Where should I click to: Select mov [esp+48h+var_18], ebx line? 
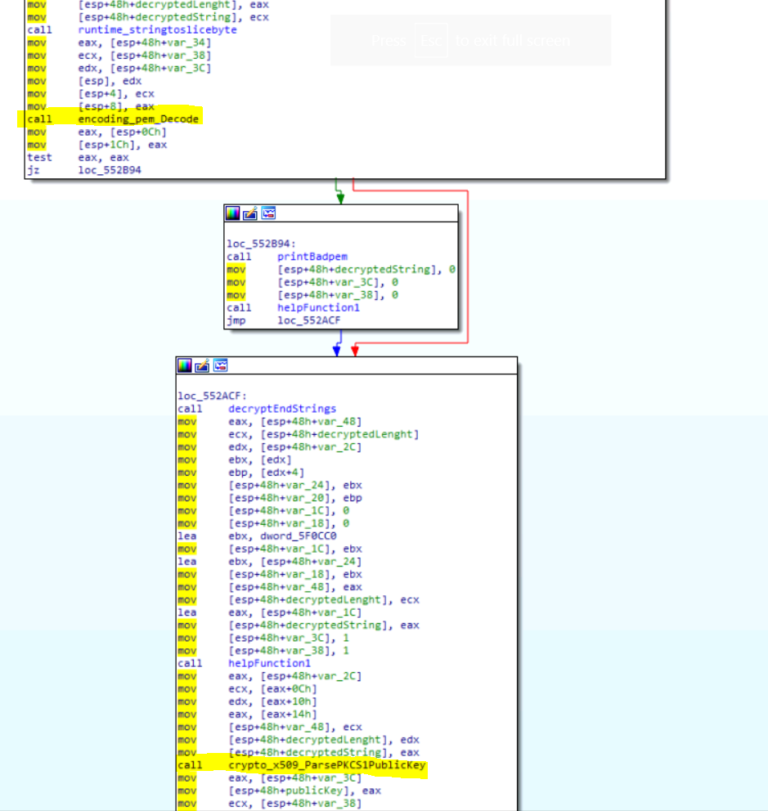point(270,574)
